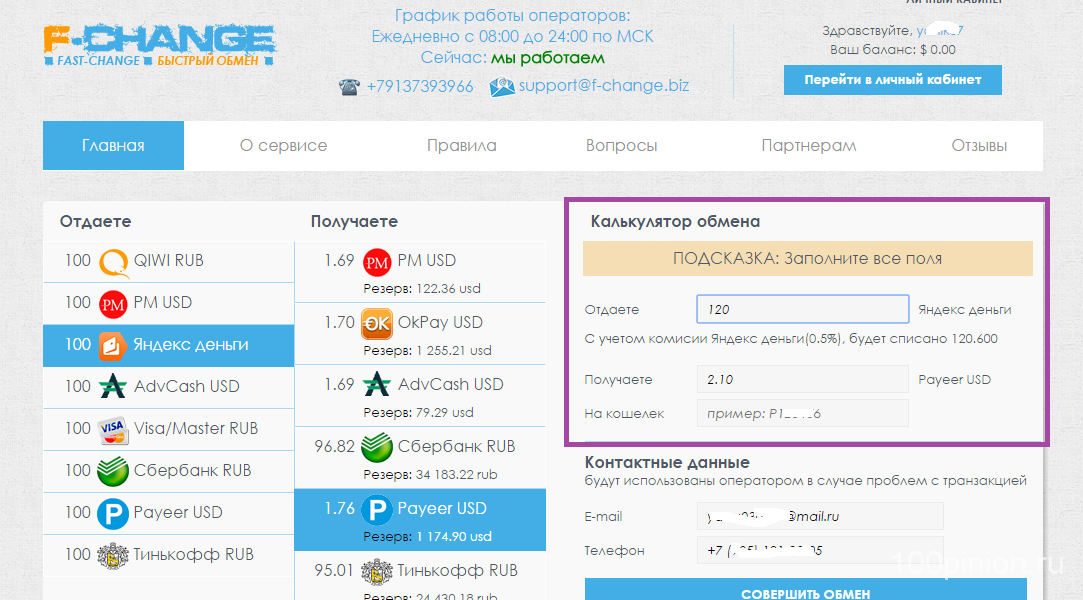Open the Правила tab
1083x600 pixels.
pos(461,146)
